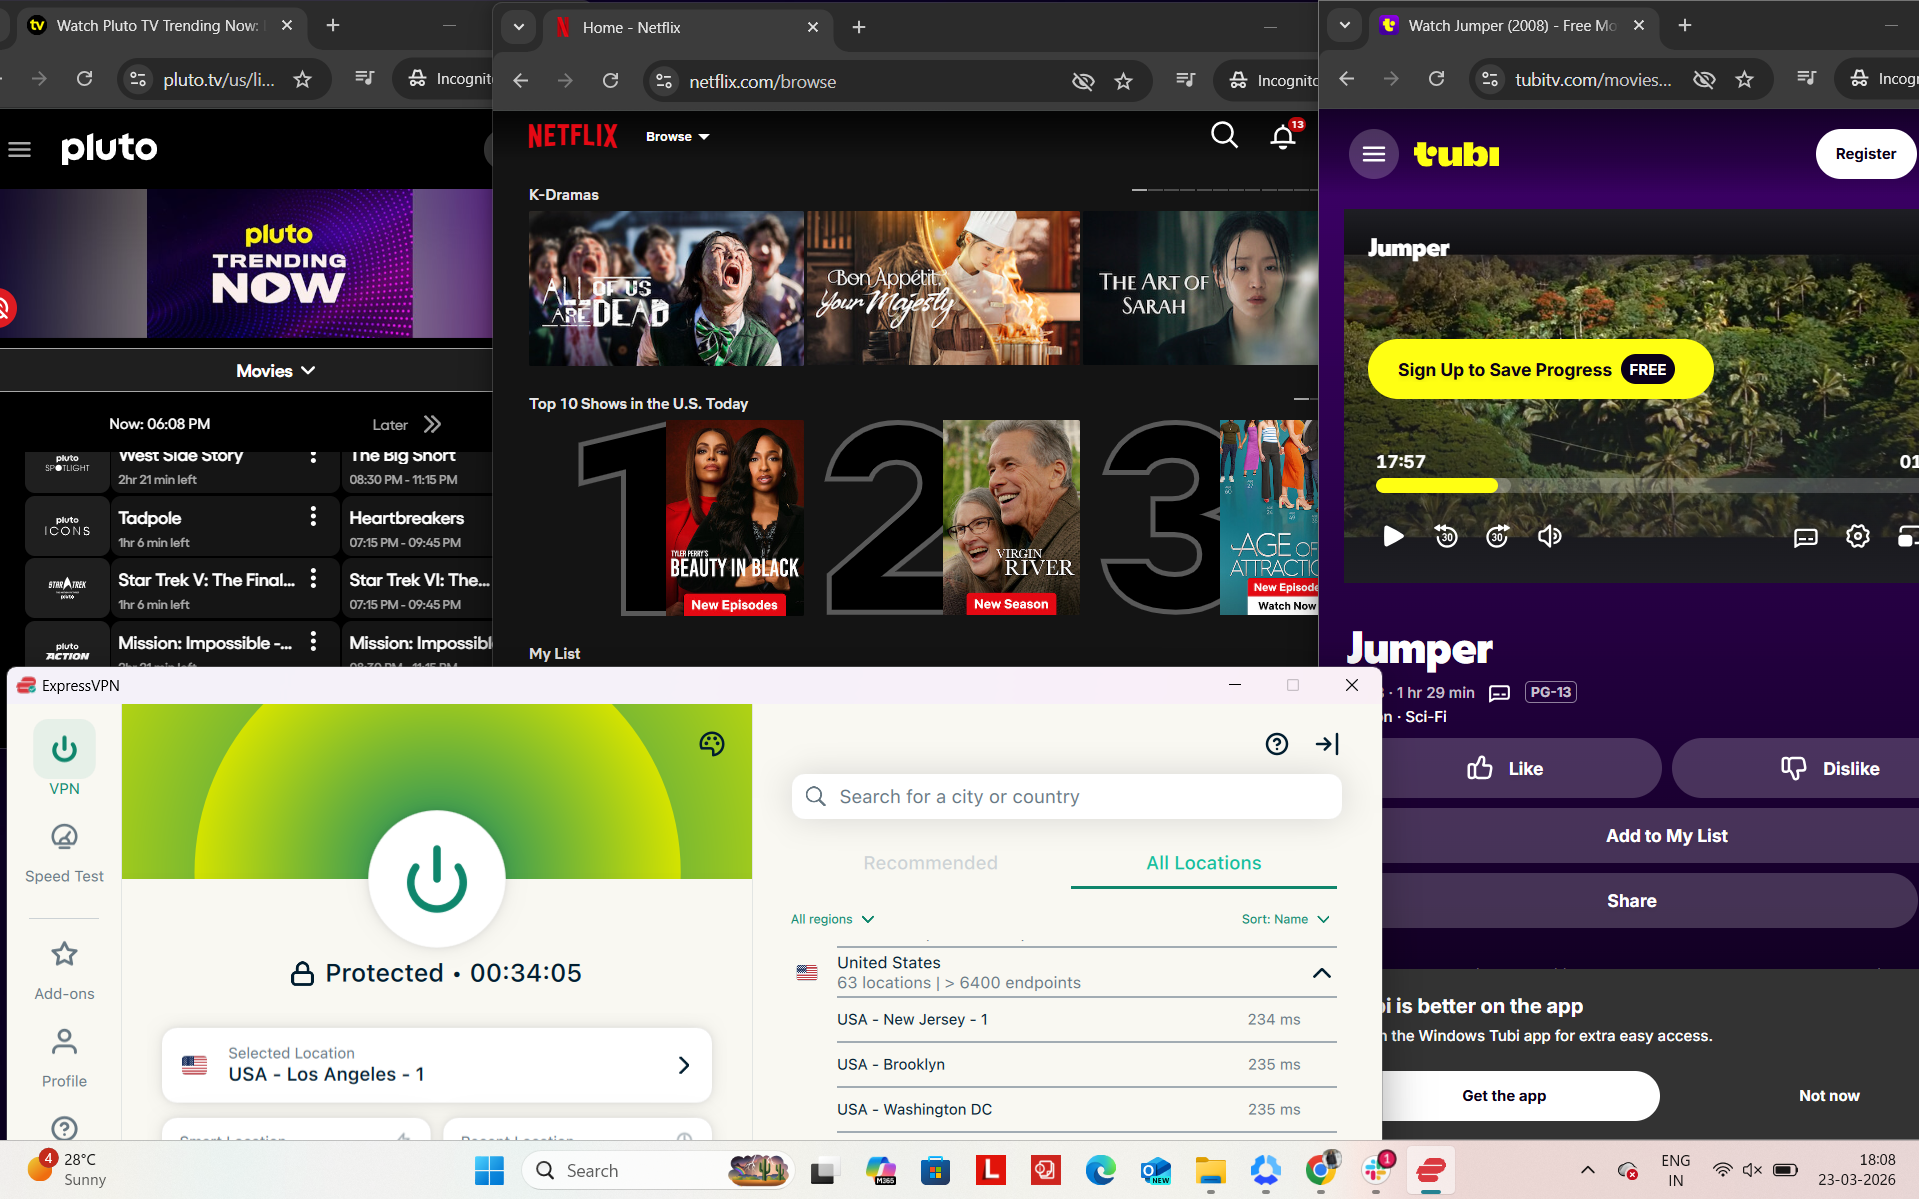
Task: Open ExpressVPN help question icon
Action: click(1277, 744)
